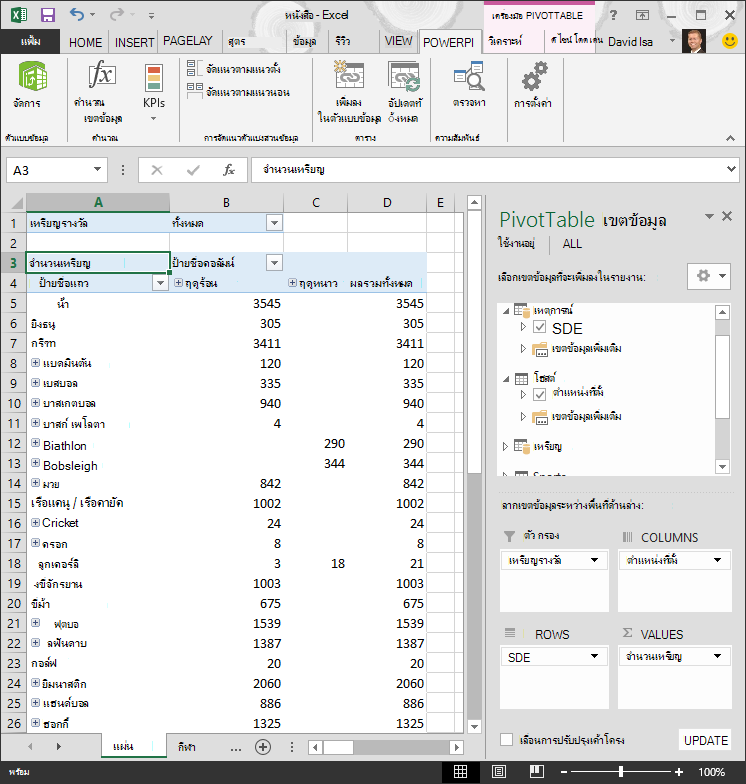Viewport: 746px width, 784px height.
Task: Click the Undo arrow icon
Action: (x=76, y=14)
